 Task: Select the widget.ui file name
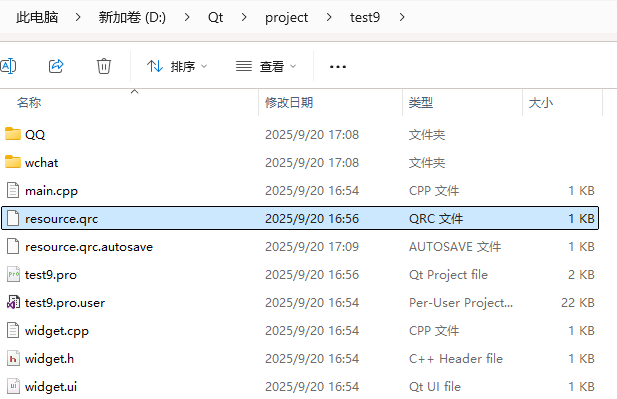click(x=51, y=387)
